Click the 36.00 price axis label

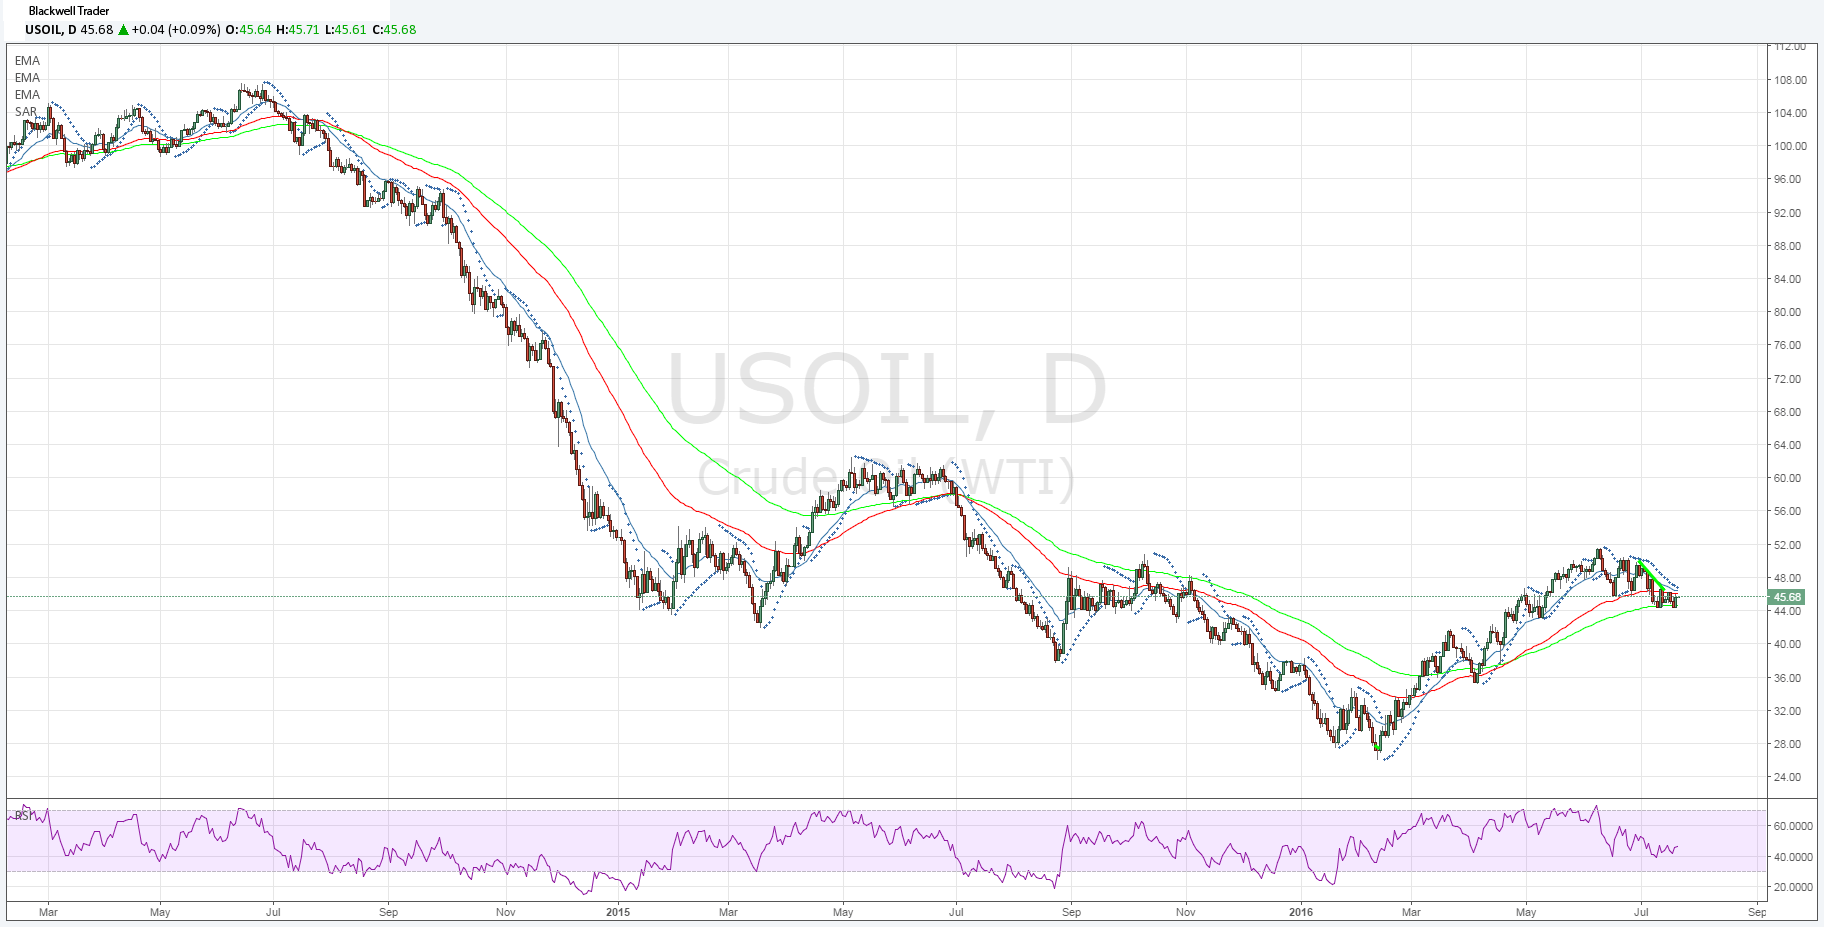click(1787, 678)
